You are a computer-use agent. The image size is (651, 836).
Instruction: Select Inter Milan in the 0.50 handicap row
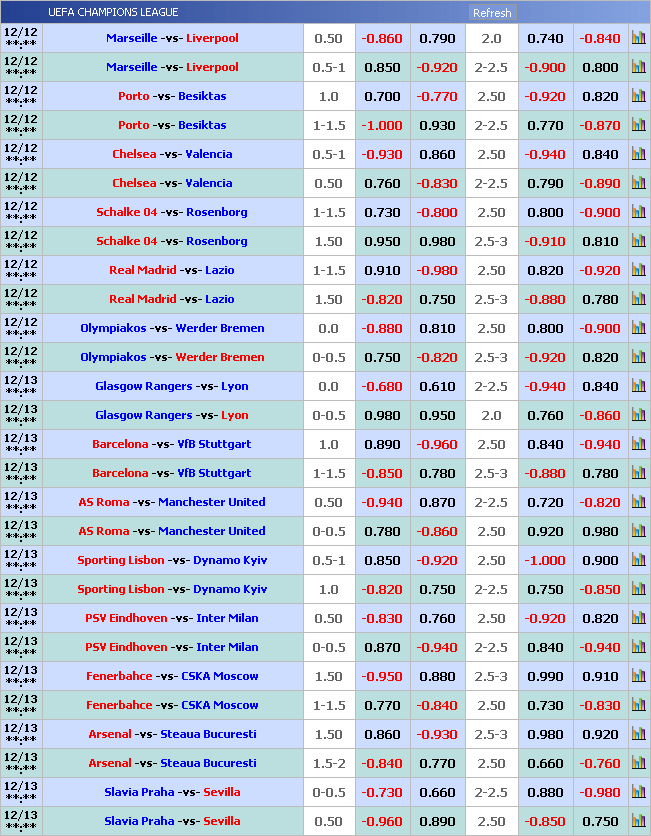(227, 619)
